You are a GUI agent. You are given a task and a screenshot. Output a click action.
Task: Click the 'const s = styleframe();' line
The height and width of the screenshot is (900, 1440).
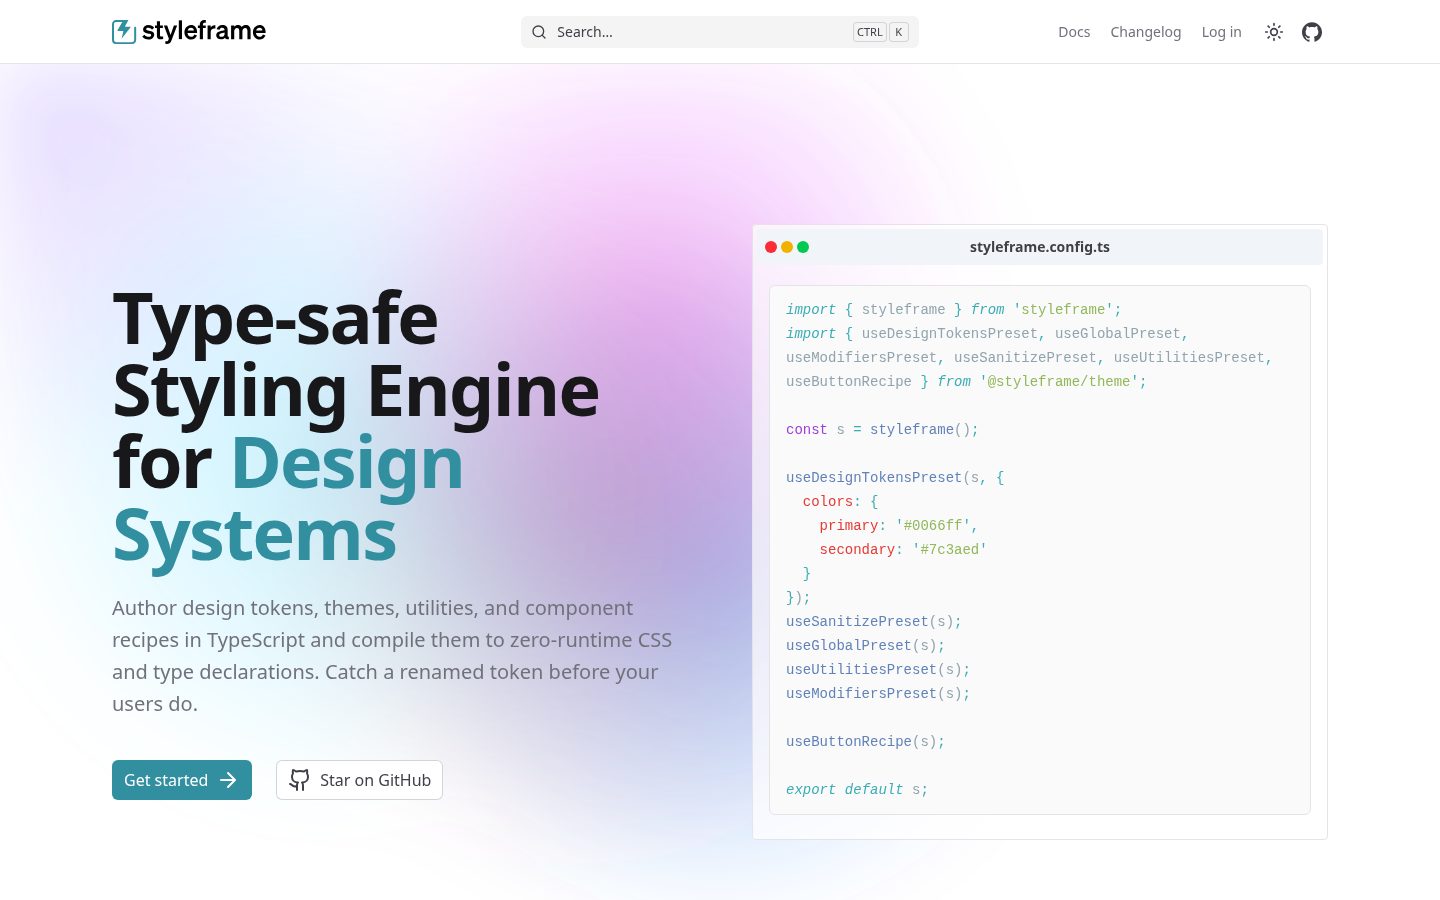882,429
